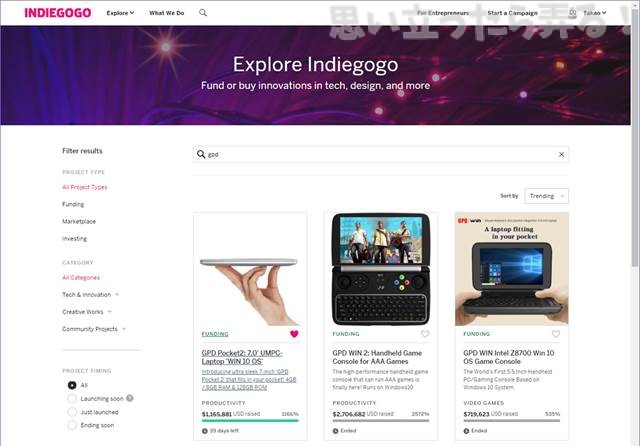The width and height of the screenshot is (640, 446).
Task: Favorite GPD WIN 2 using heart icon
Action: point(425,334)
